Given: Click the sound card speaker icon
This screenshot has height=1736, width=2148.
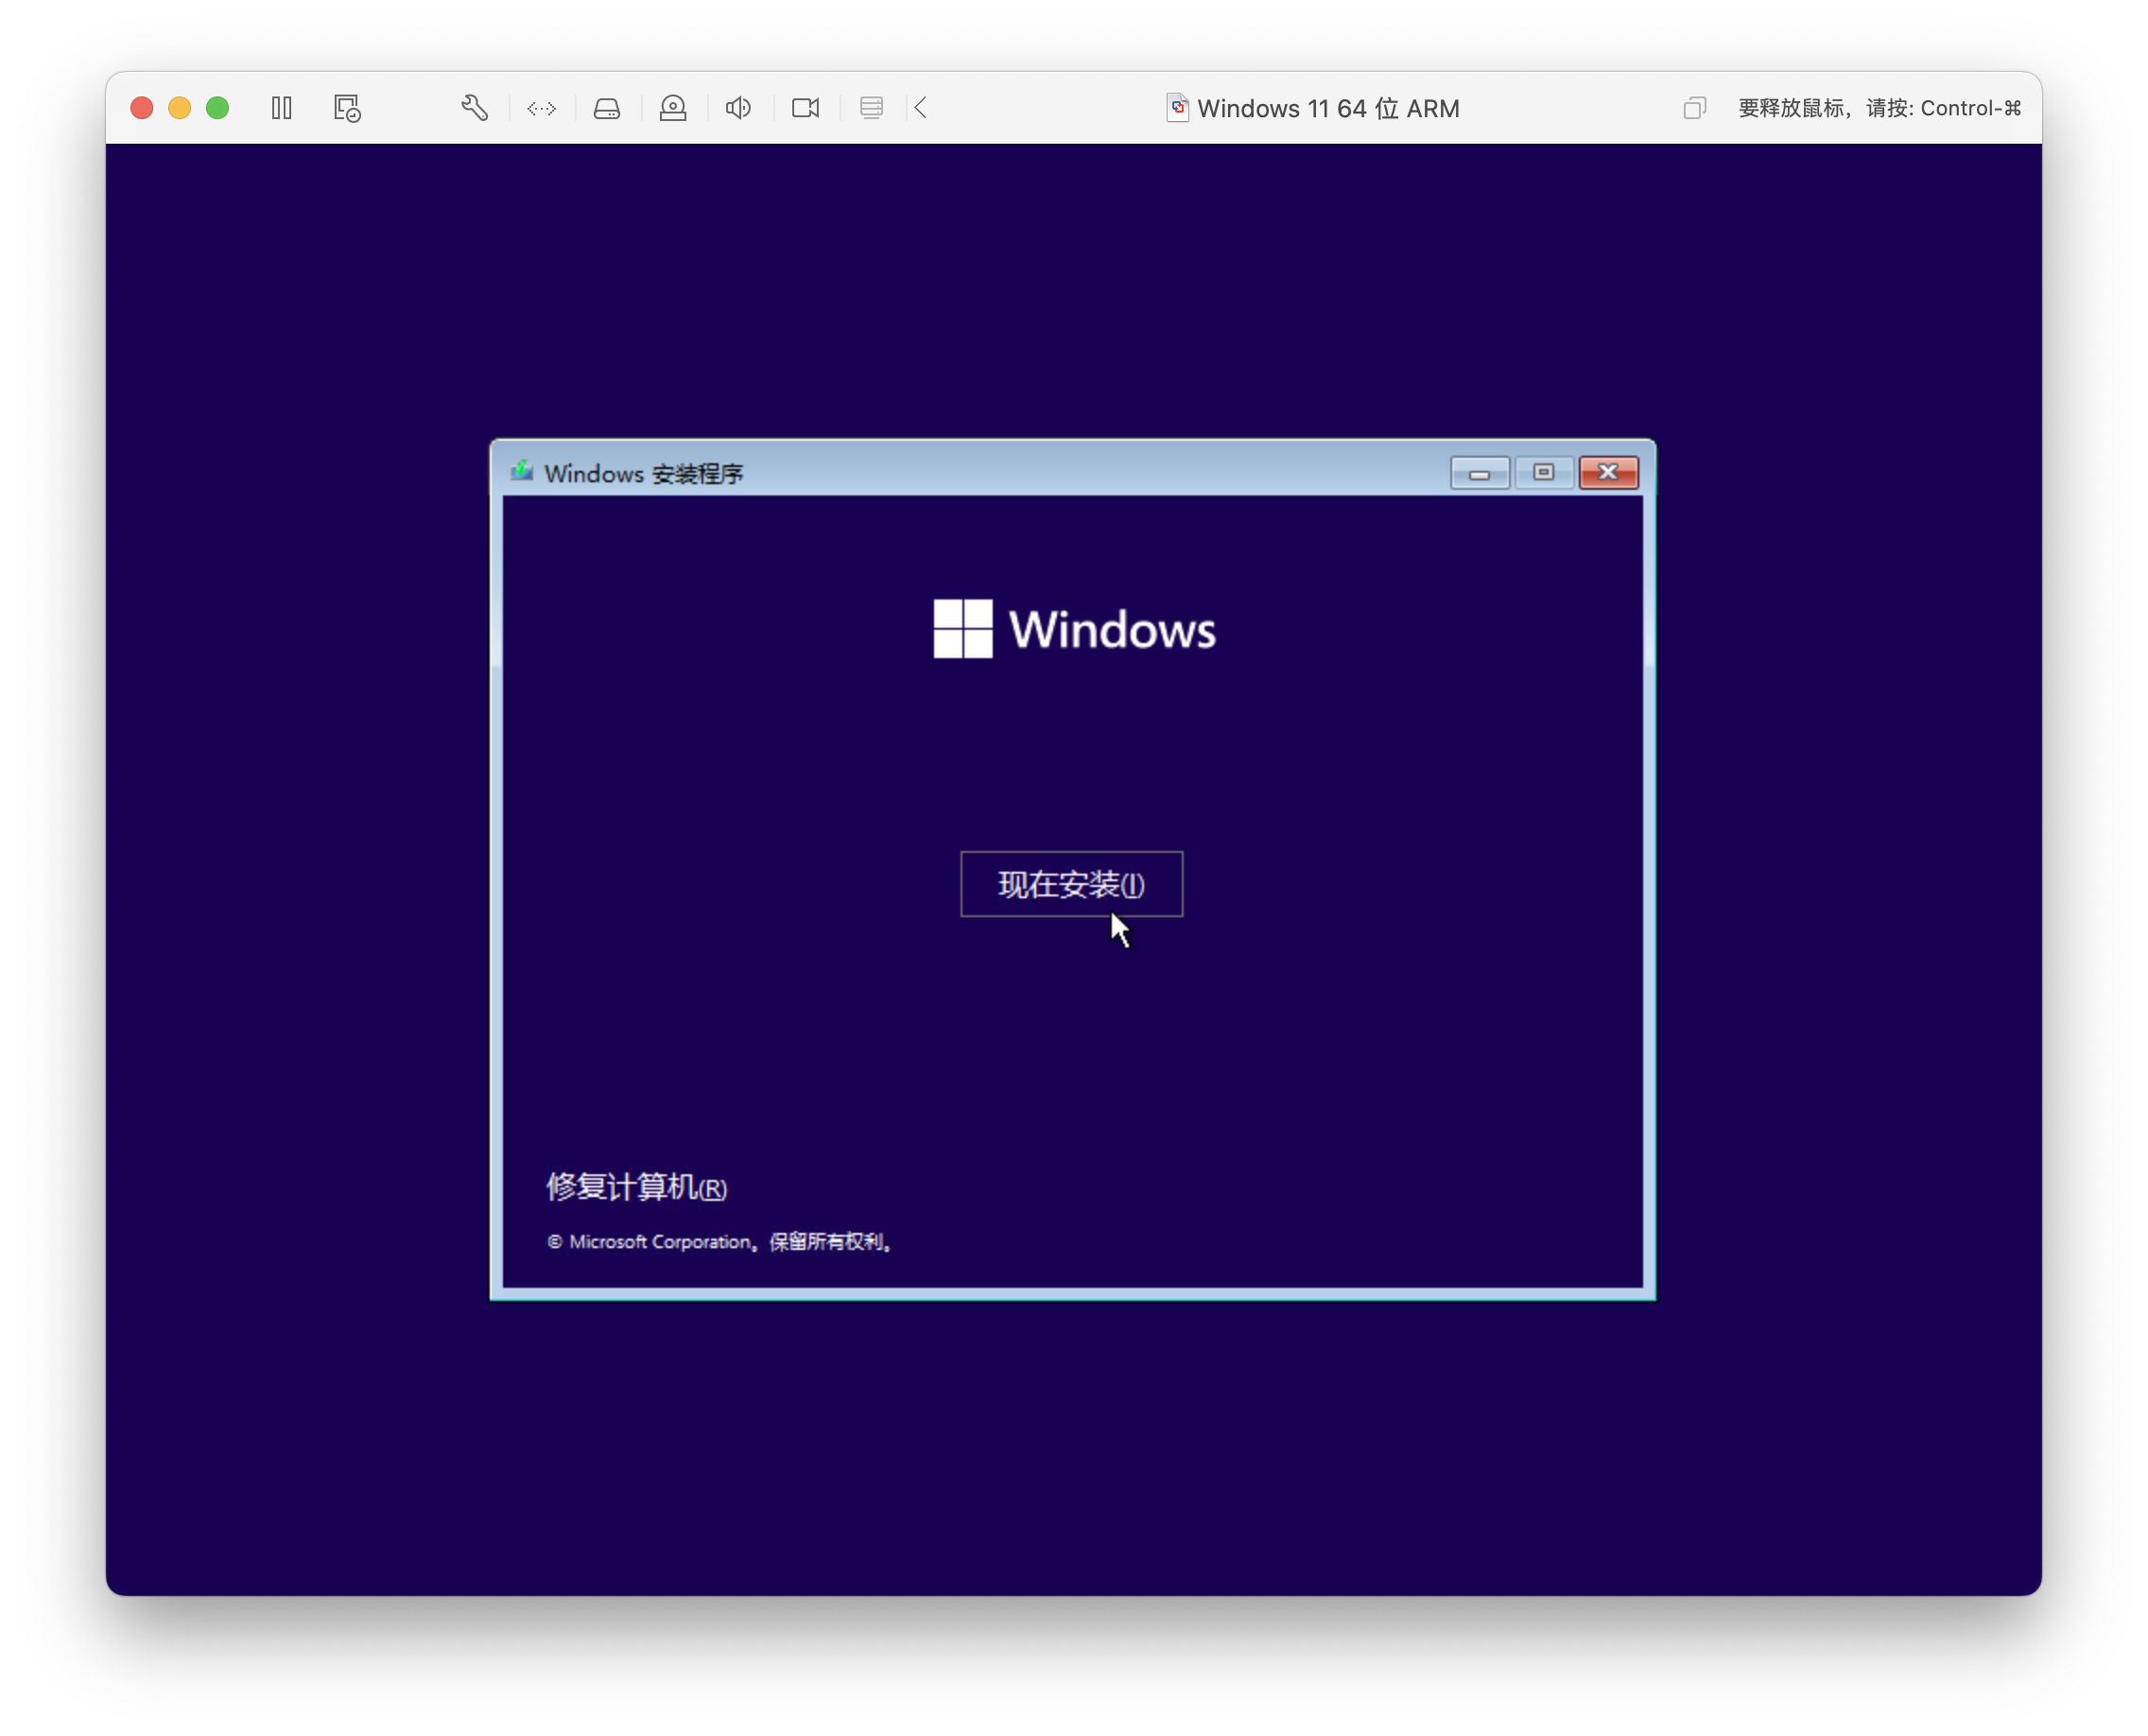Looking at the screenshot, I should coord(738,108).
